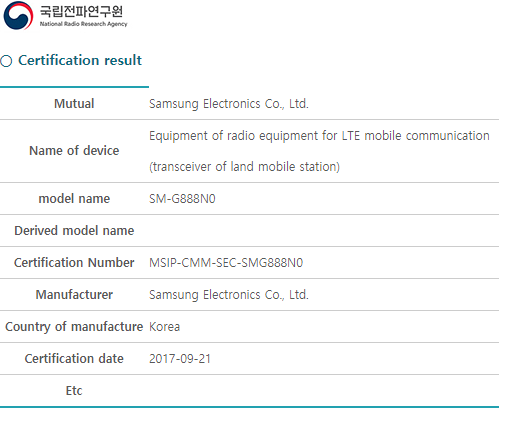Click the Mutual row label

coord(74,104)
